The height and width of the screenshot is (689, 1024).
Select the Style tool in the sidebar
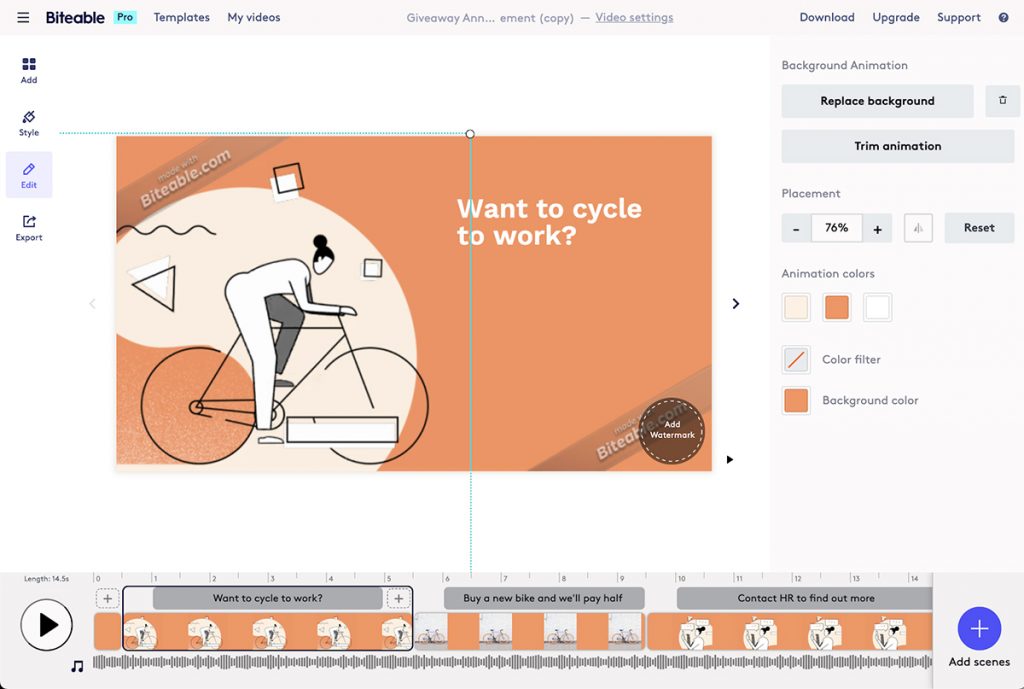(x=28, y=120)
